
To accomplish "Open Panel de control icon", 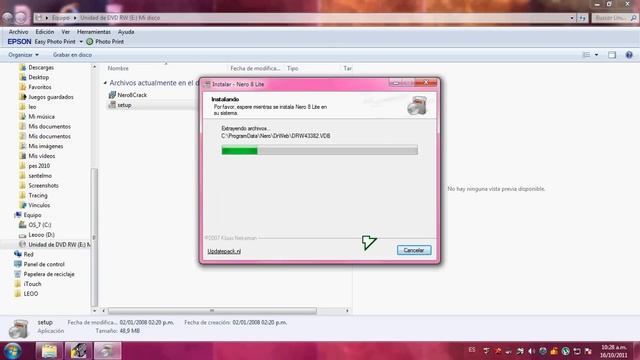I will tap(18, 264).
